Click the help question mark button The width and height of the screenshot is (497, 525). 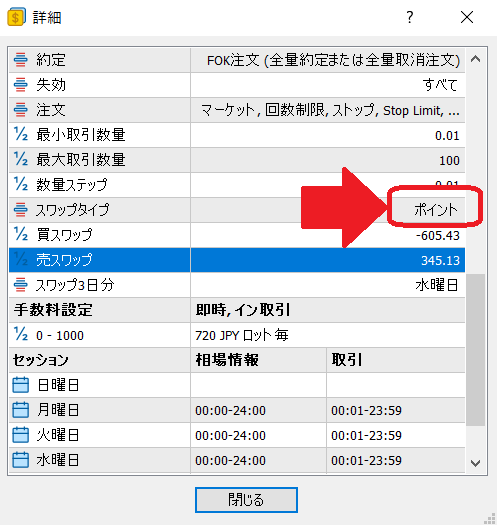[x=410, y=17]
